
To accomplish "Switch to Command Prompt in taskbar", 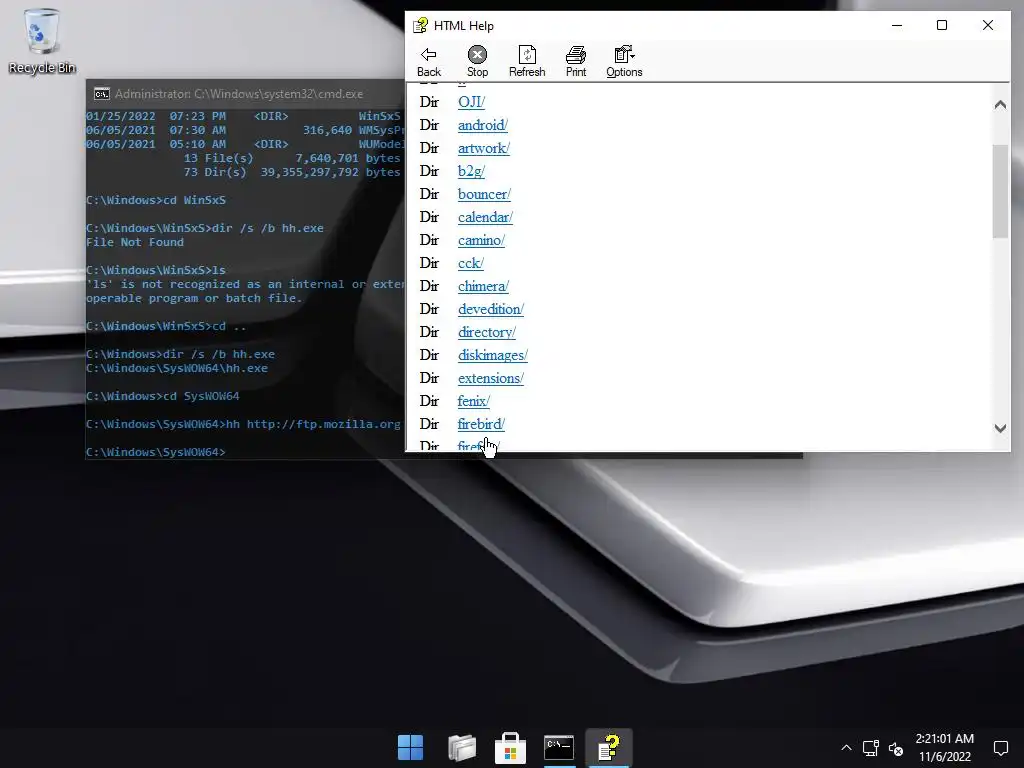I will pyautogui.click(x=559, y=747).
